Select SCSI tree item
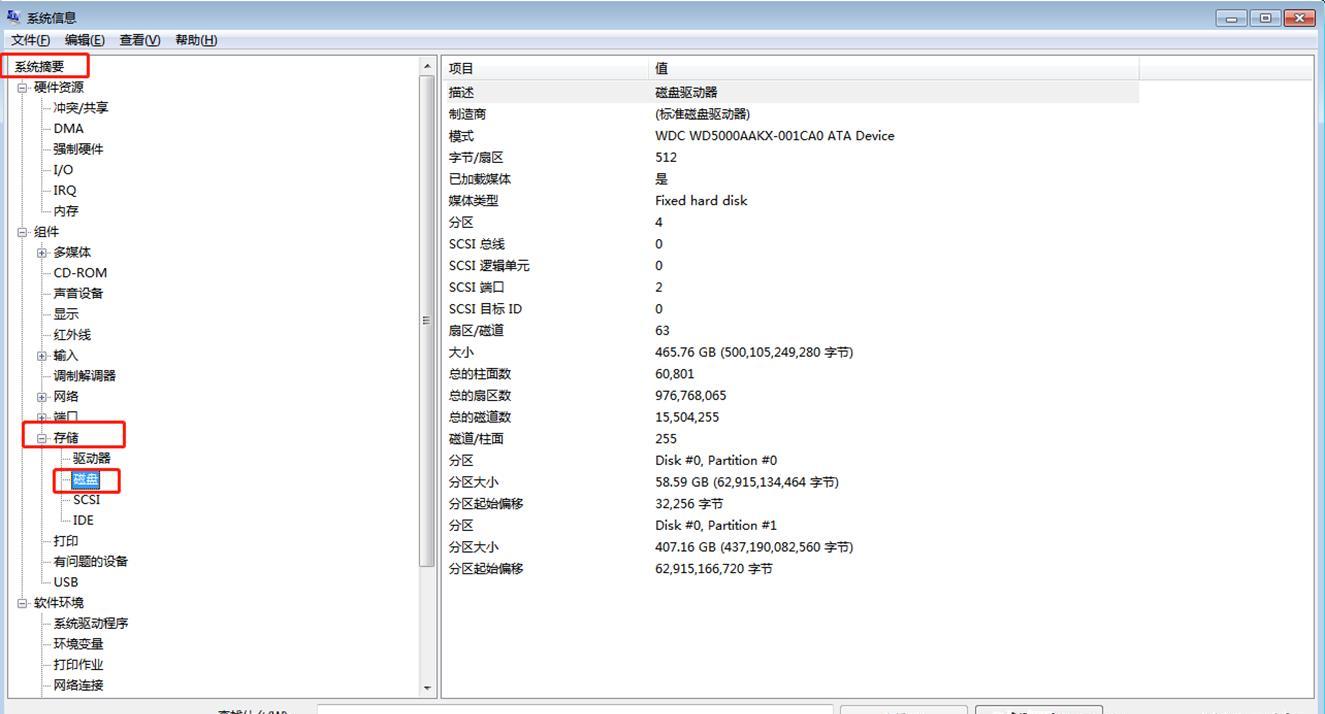 tap(86, 499)
